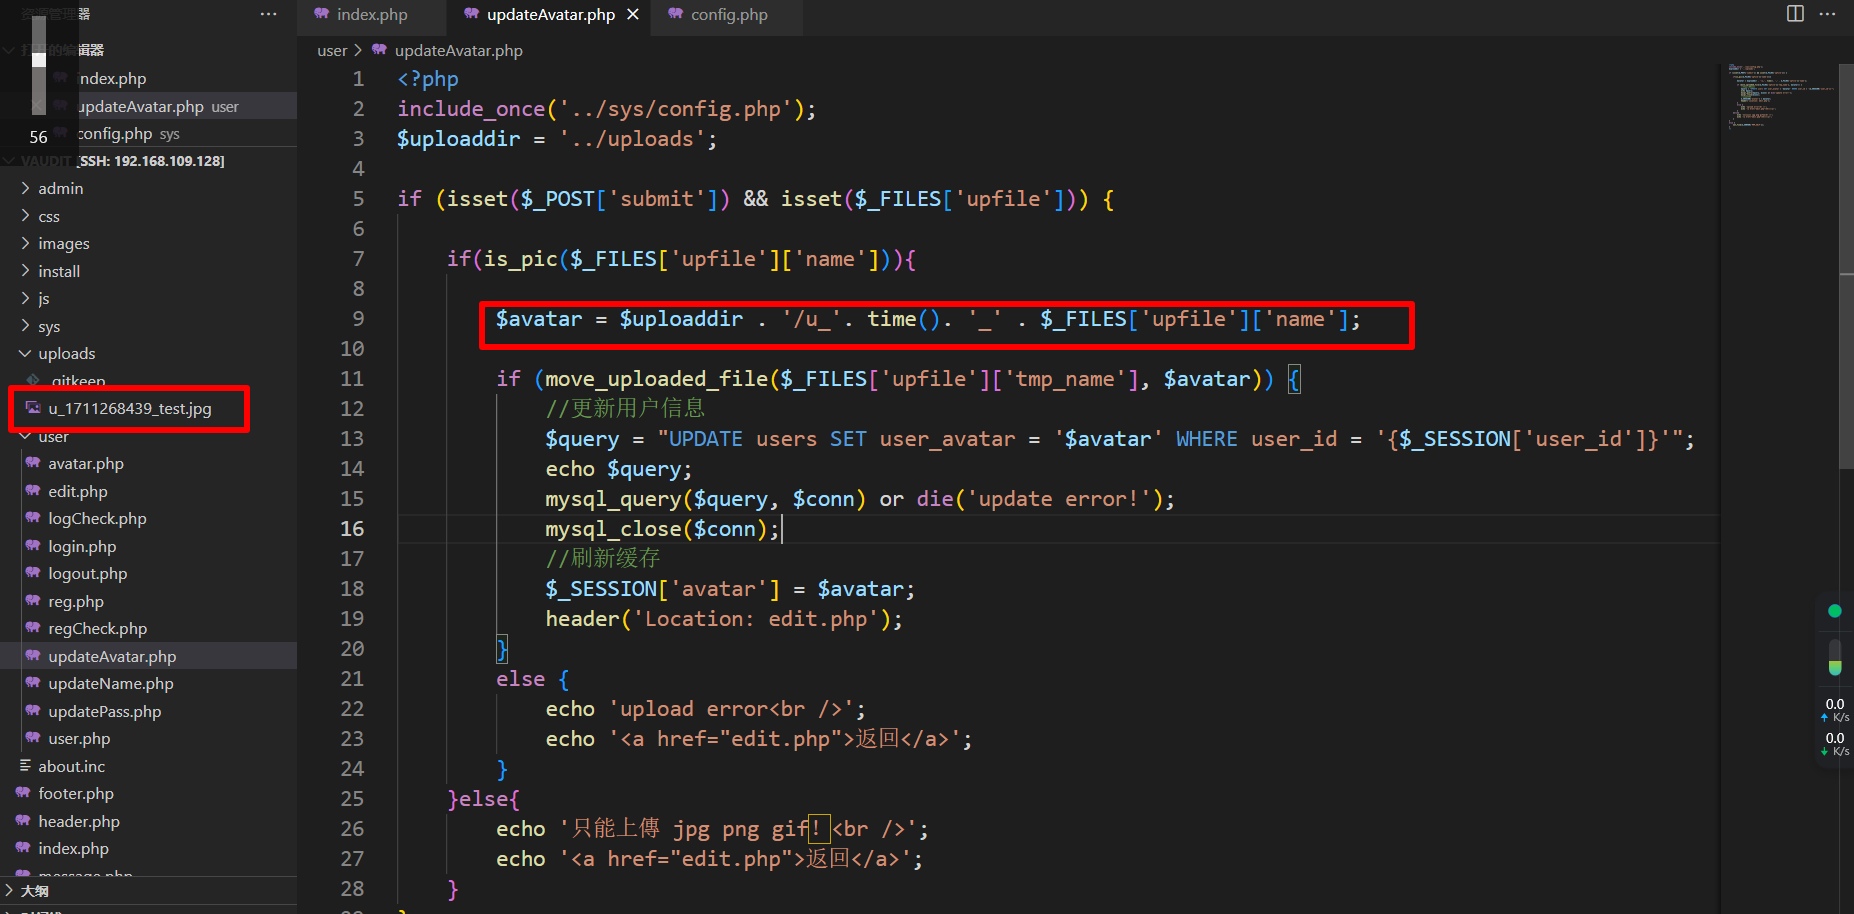Click the 'user' breadcrumb segment
This screenshot has height=914, width=1854.
click(332, 50)
